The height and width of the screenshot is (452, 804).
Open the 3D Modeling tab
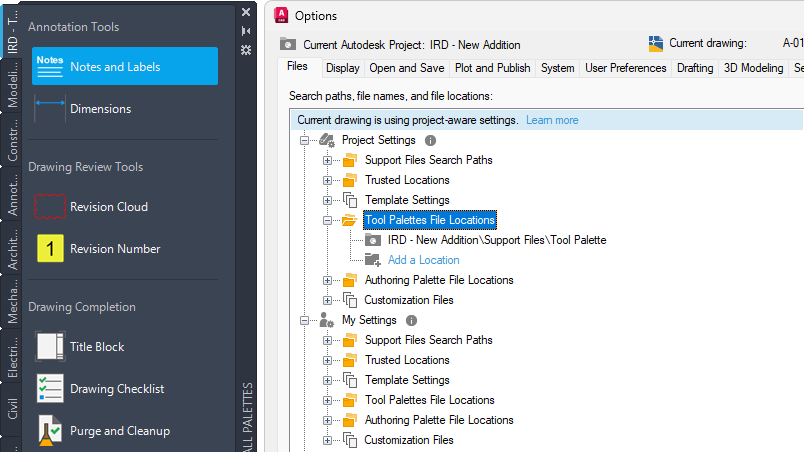(753, 68)
